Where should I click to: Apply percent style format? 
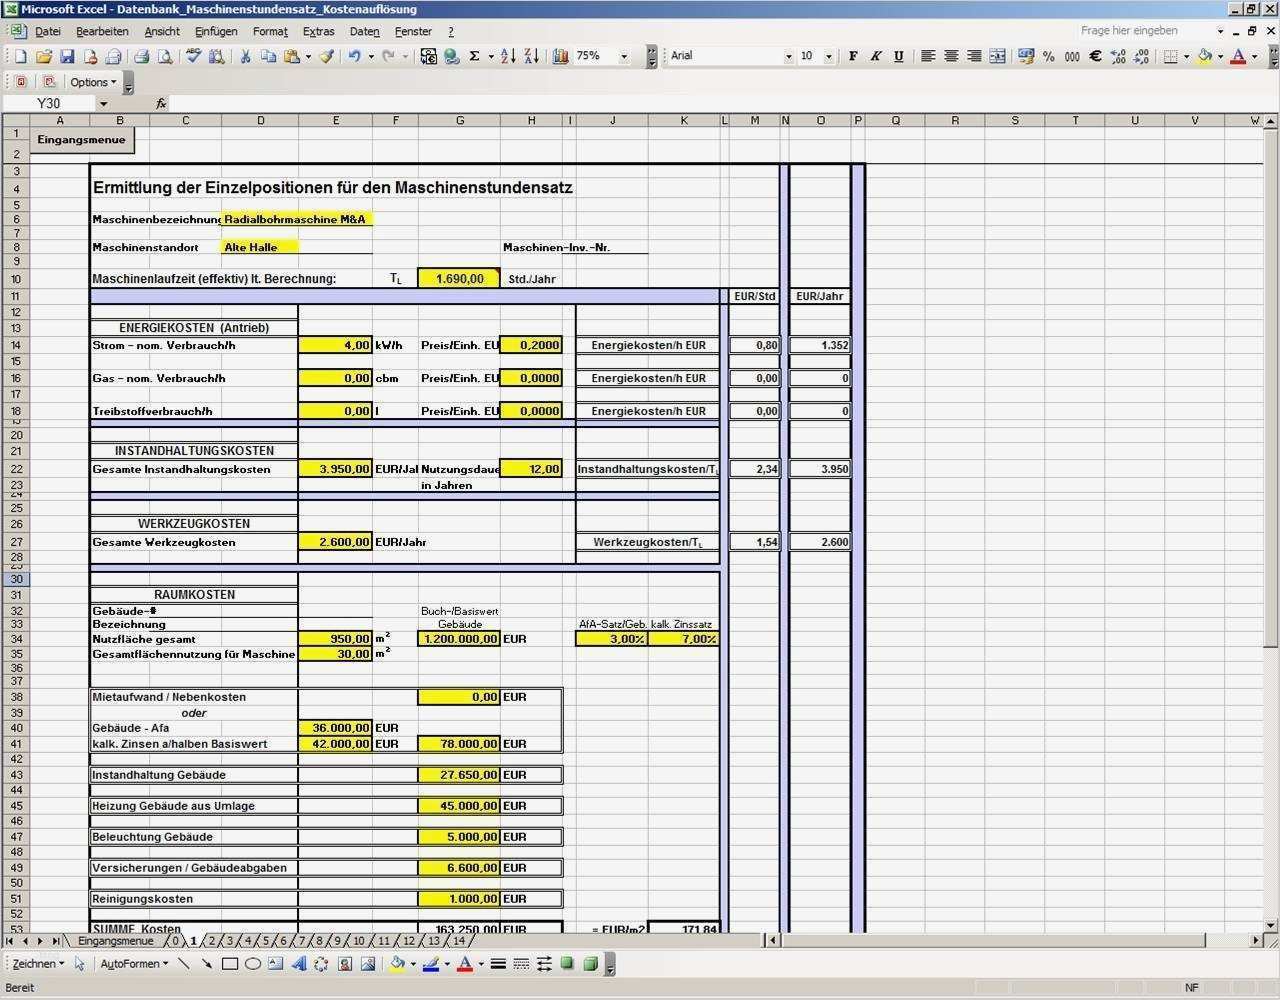1048,57
